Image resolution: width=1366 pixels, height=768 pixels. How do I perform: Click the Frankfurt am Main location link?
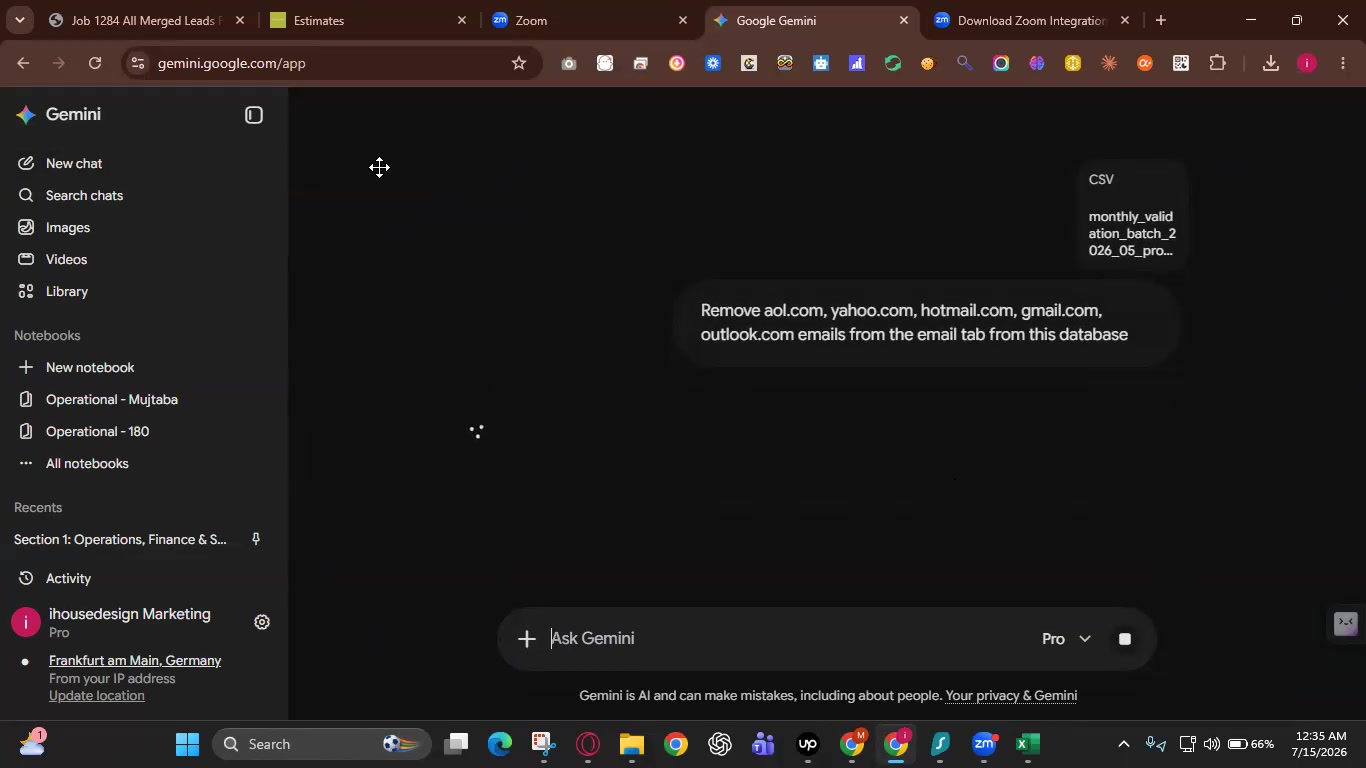(x=135, y=660)
